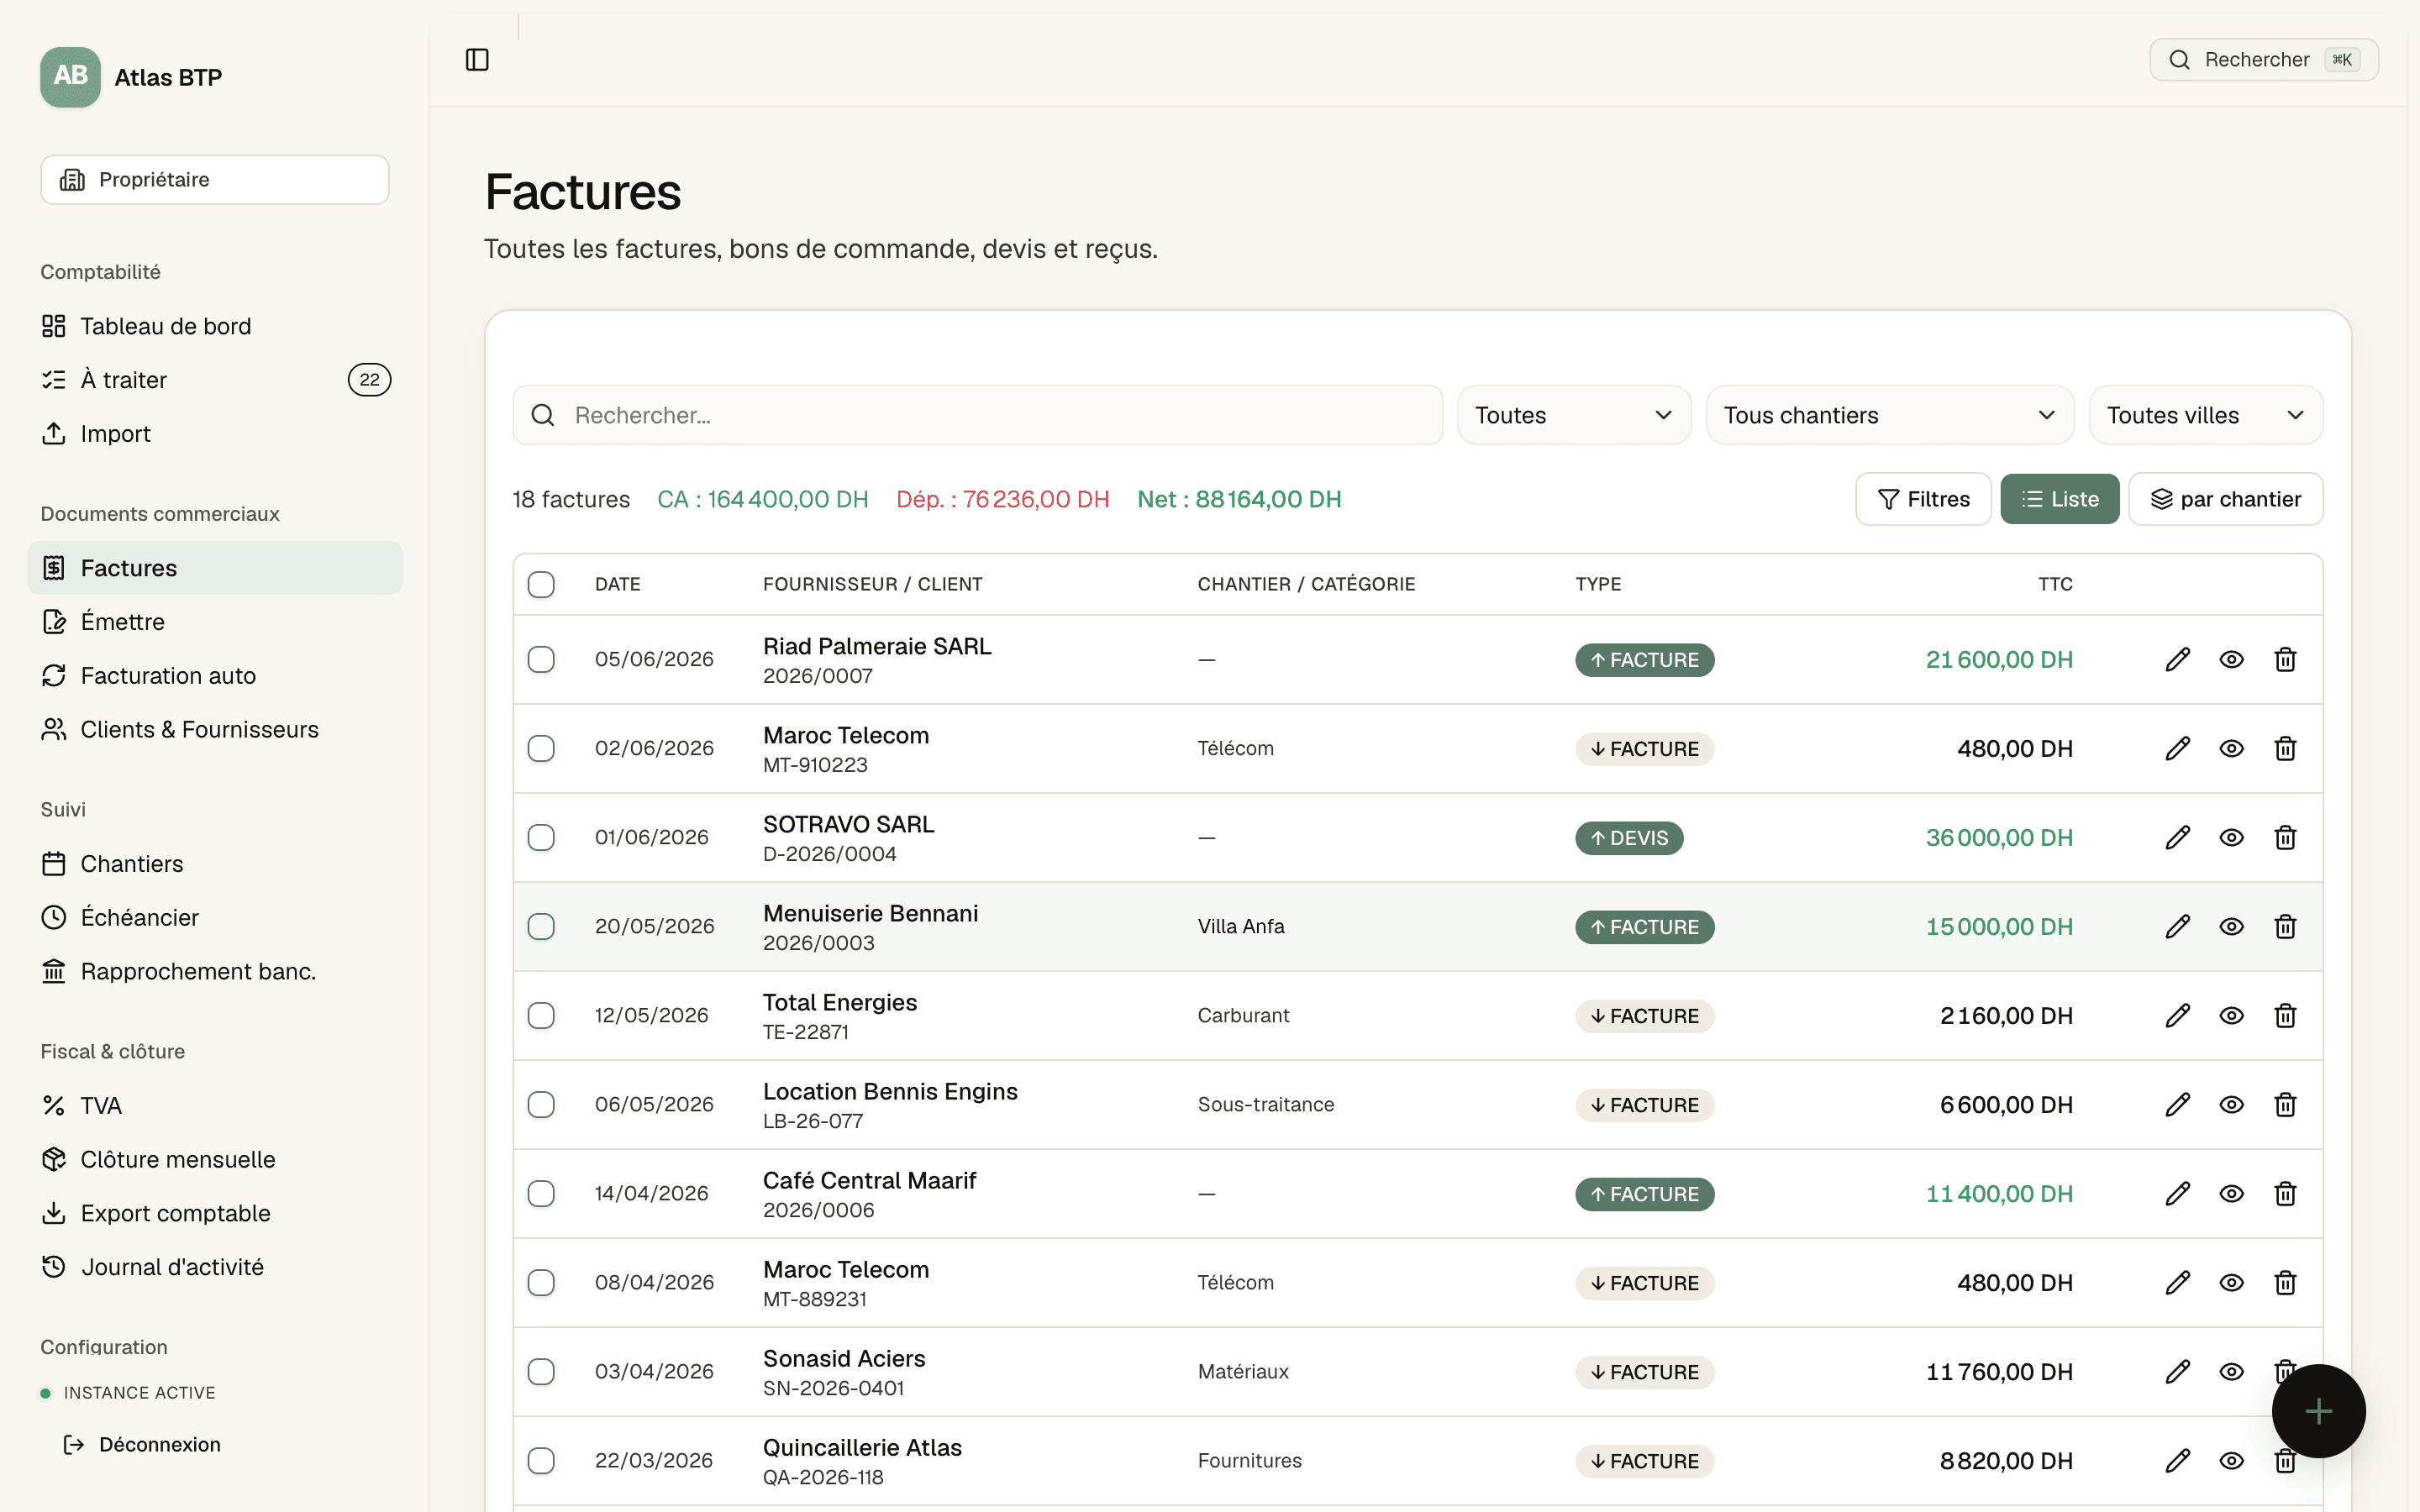Open Chantiers in sidebar
The width and height of the screenshot is (2420, 1512).
pos(214,864)
